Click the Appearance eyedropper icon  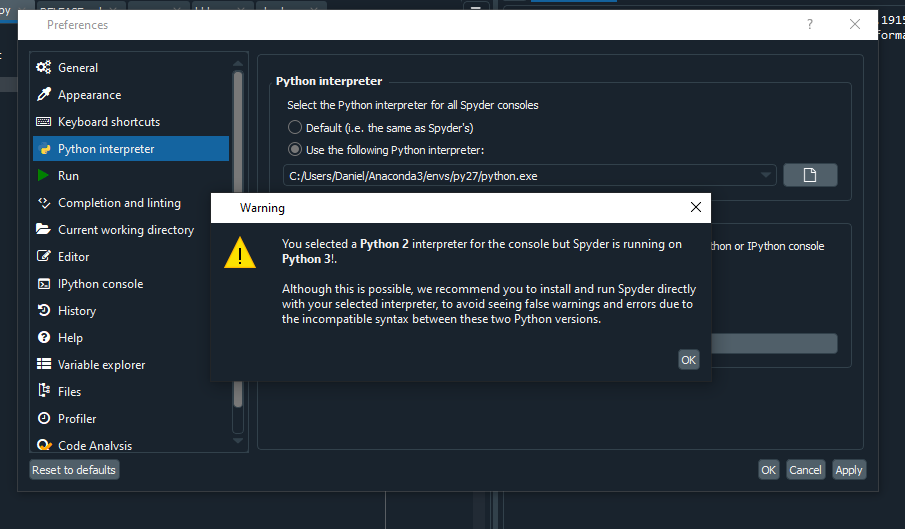[44, 95]
